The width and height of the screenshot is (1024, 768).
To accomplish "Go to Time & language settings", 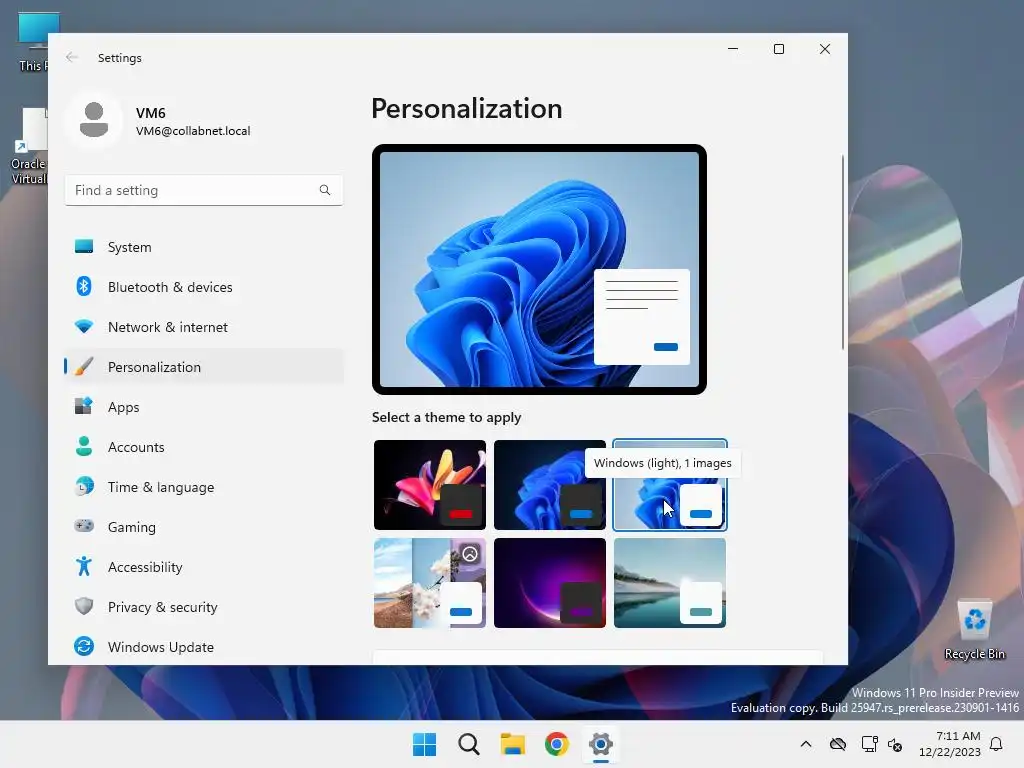I will point(204,487).
